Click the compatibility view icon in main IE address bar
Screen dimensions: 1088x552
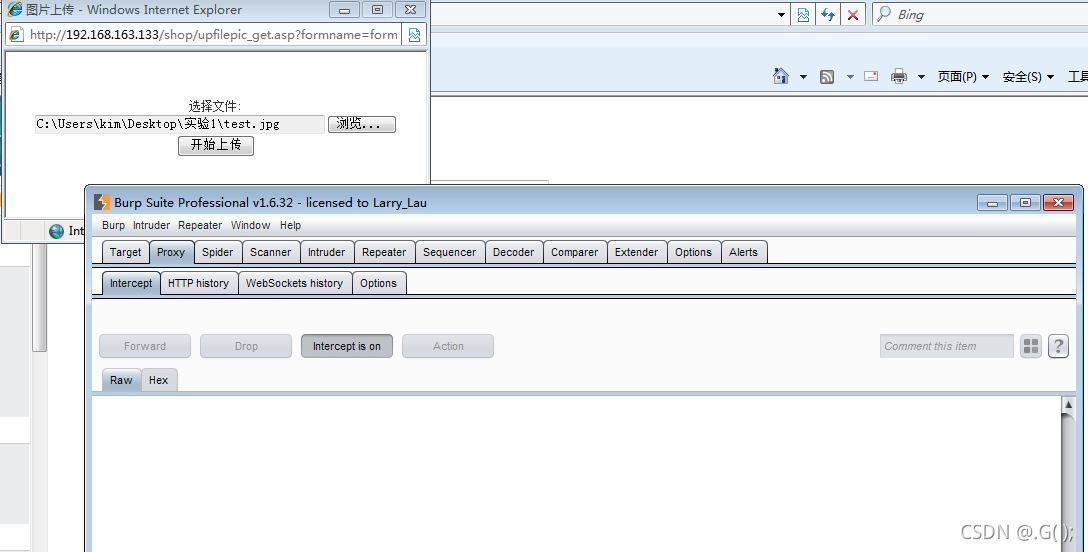(x=803, y=15)
